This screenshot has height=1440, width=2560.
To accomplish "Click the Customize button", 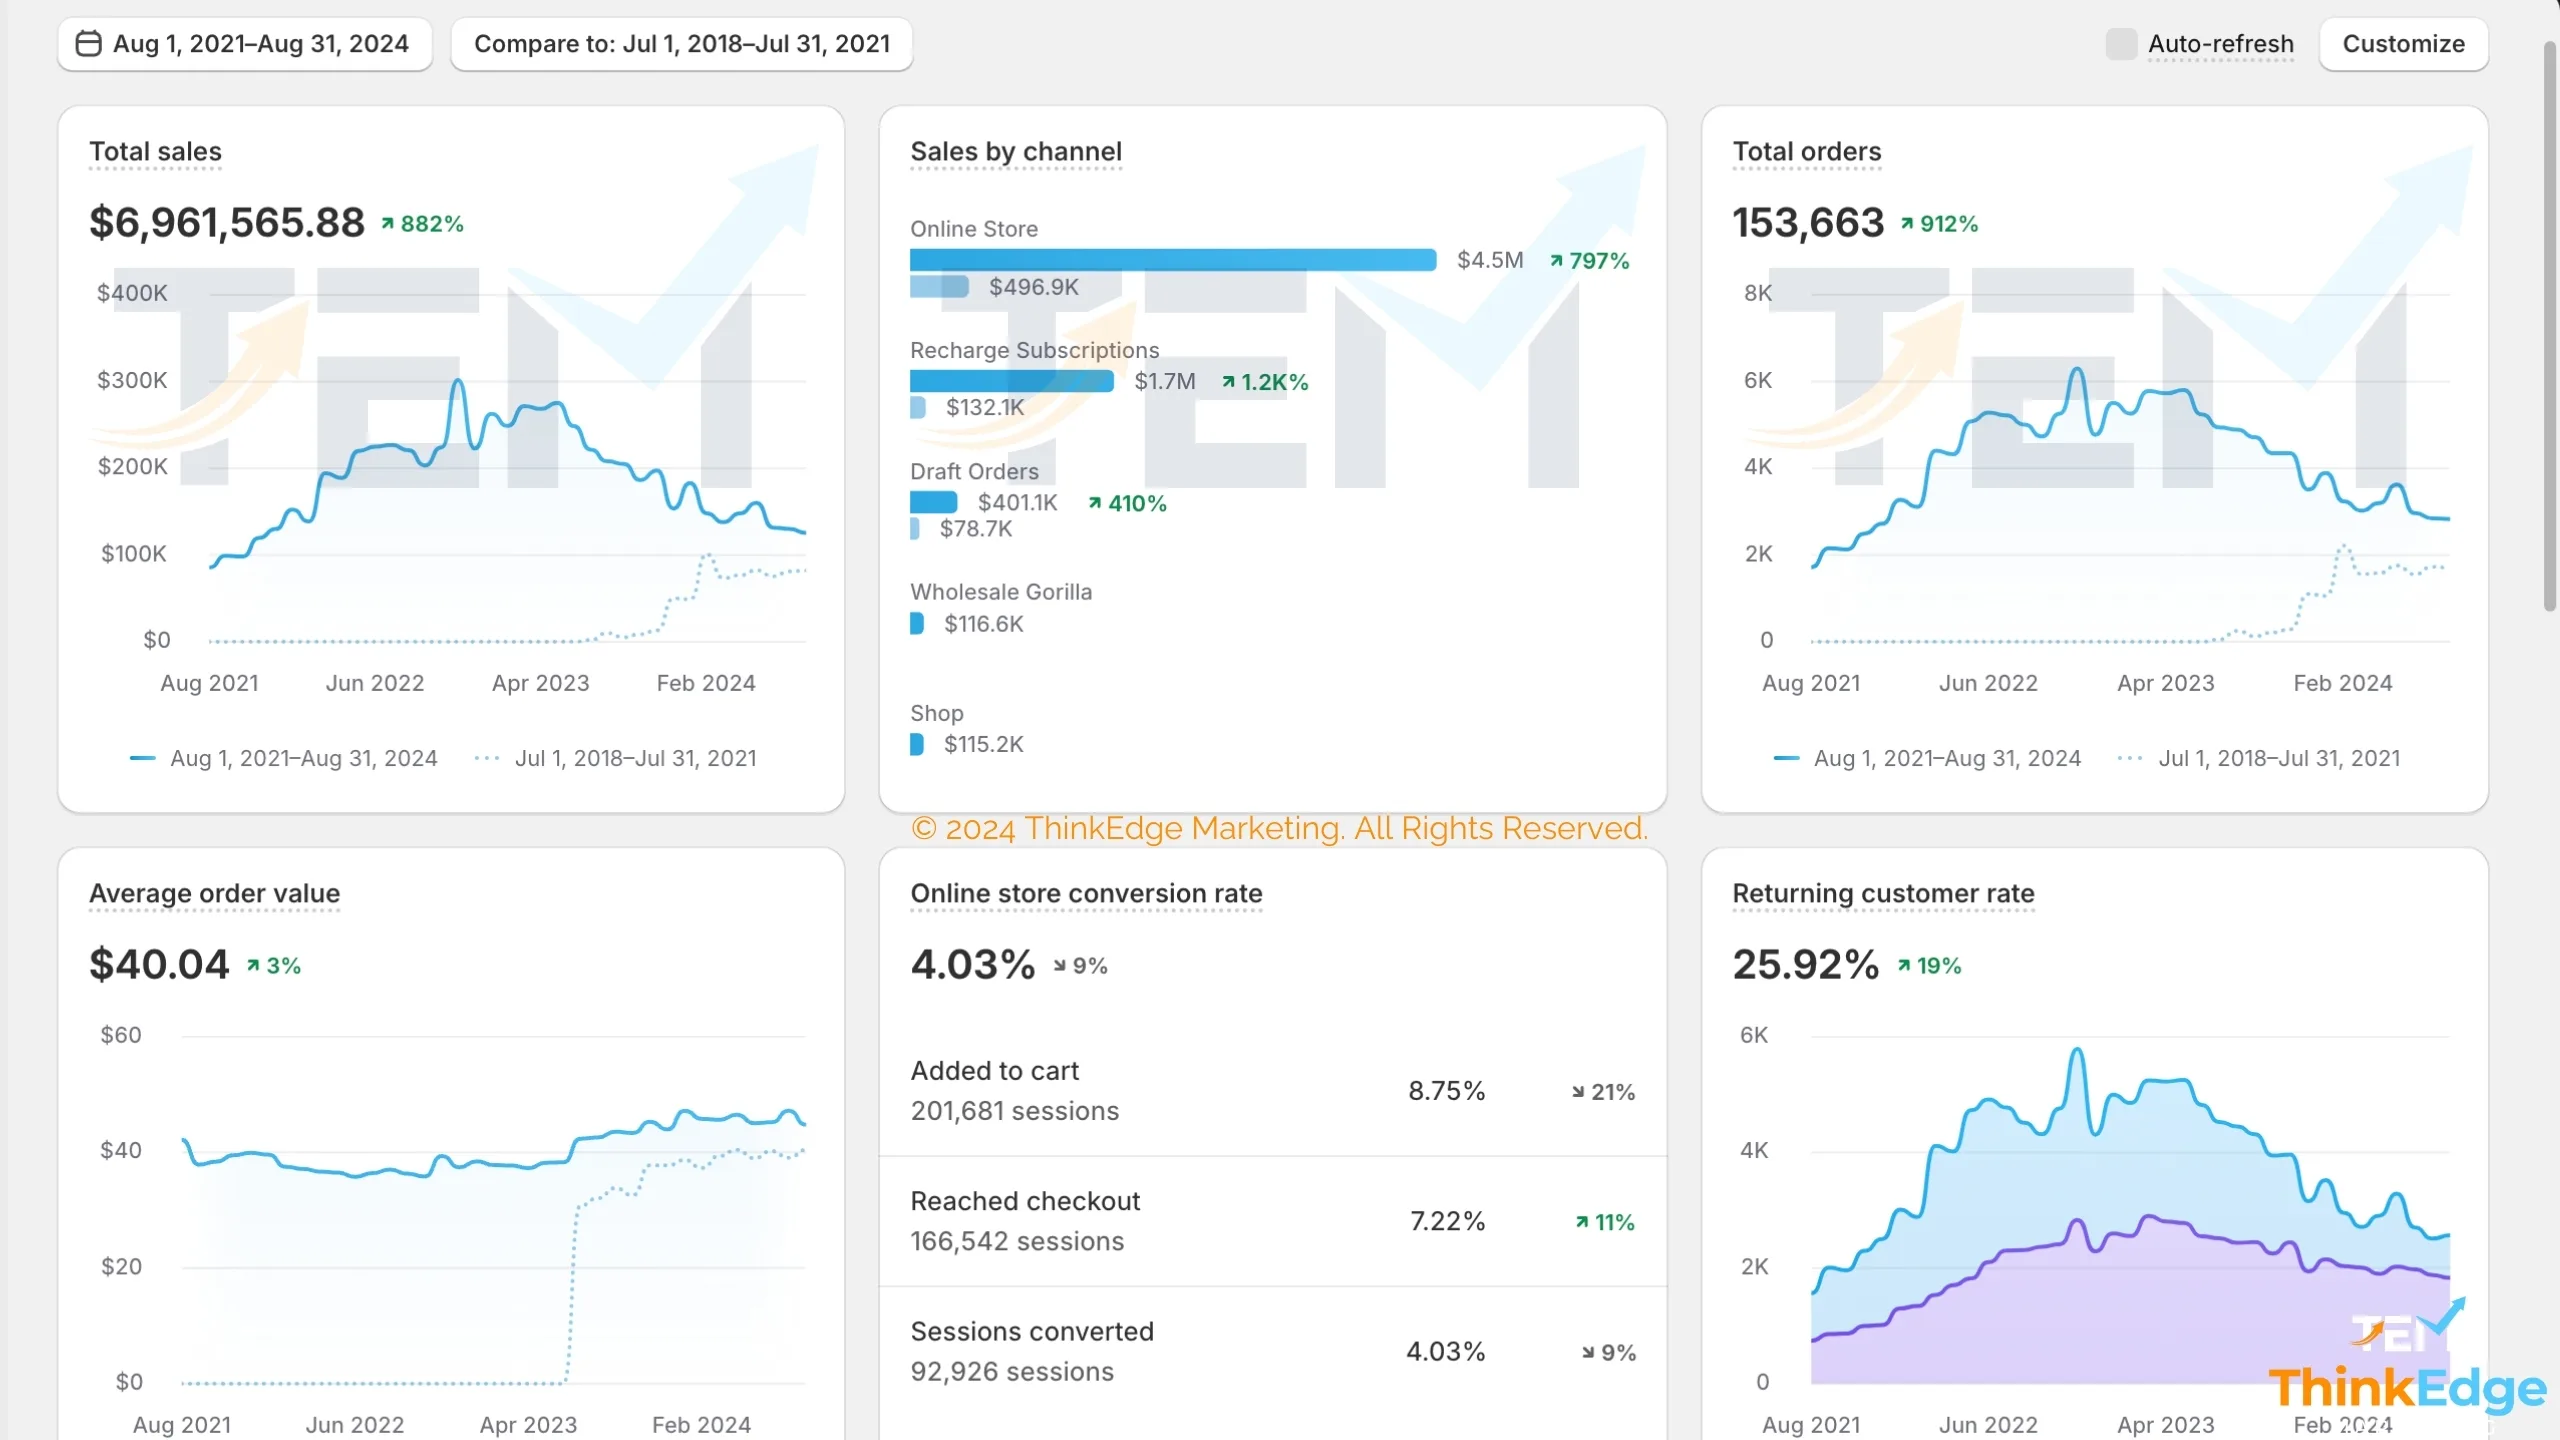I will point(2404,43).
